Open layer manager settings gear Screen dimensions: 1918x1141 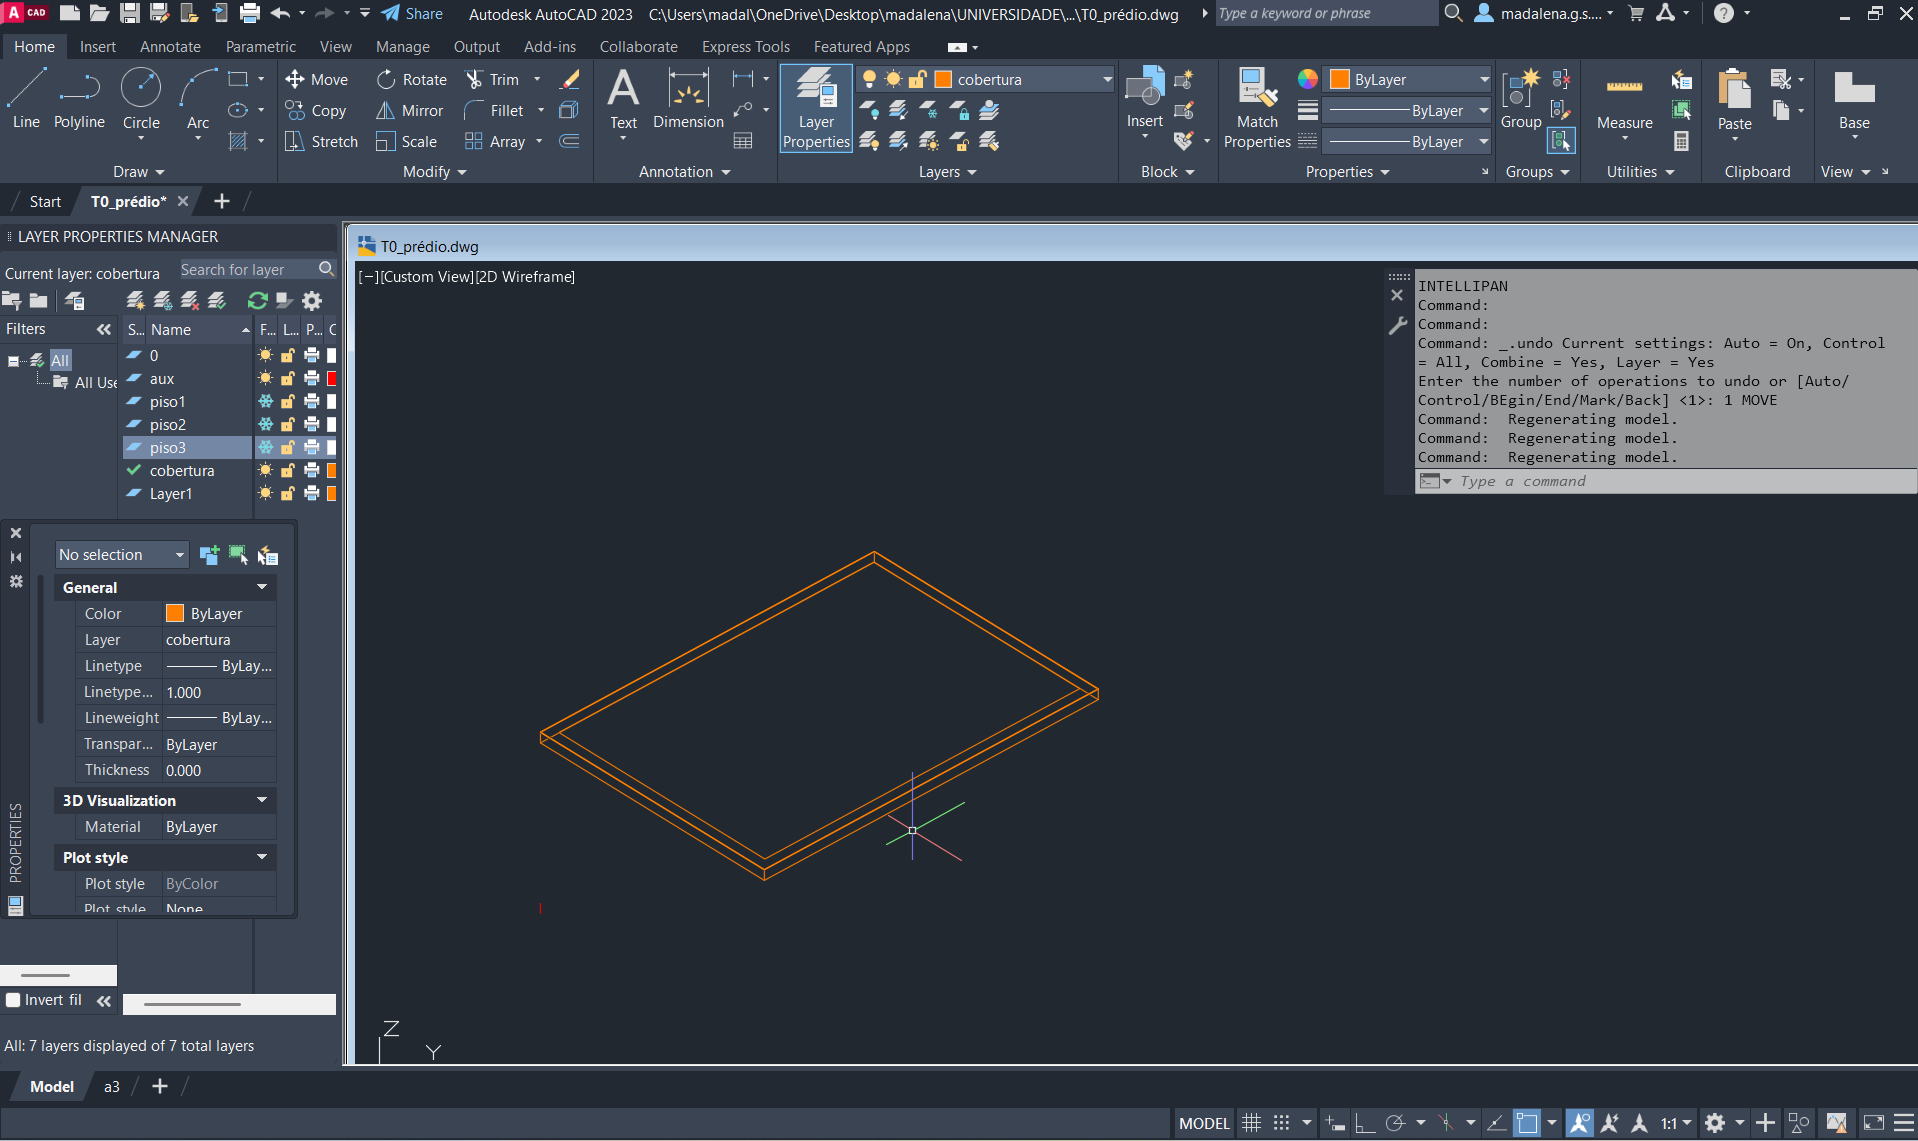pyautogui.click(x=312, y=300)
